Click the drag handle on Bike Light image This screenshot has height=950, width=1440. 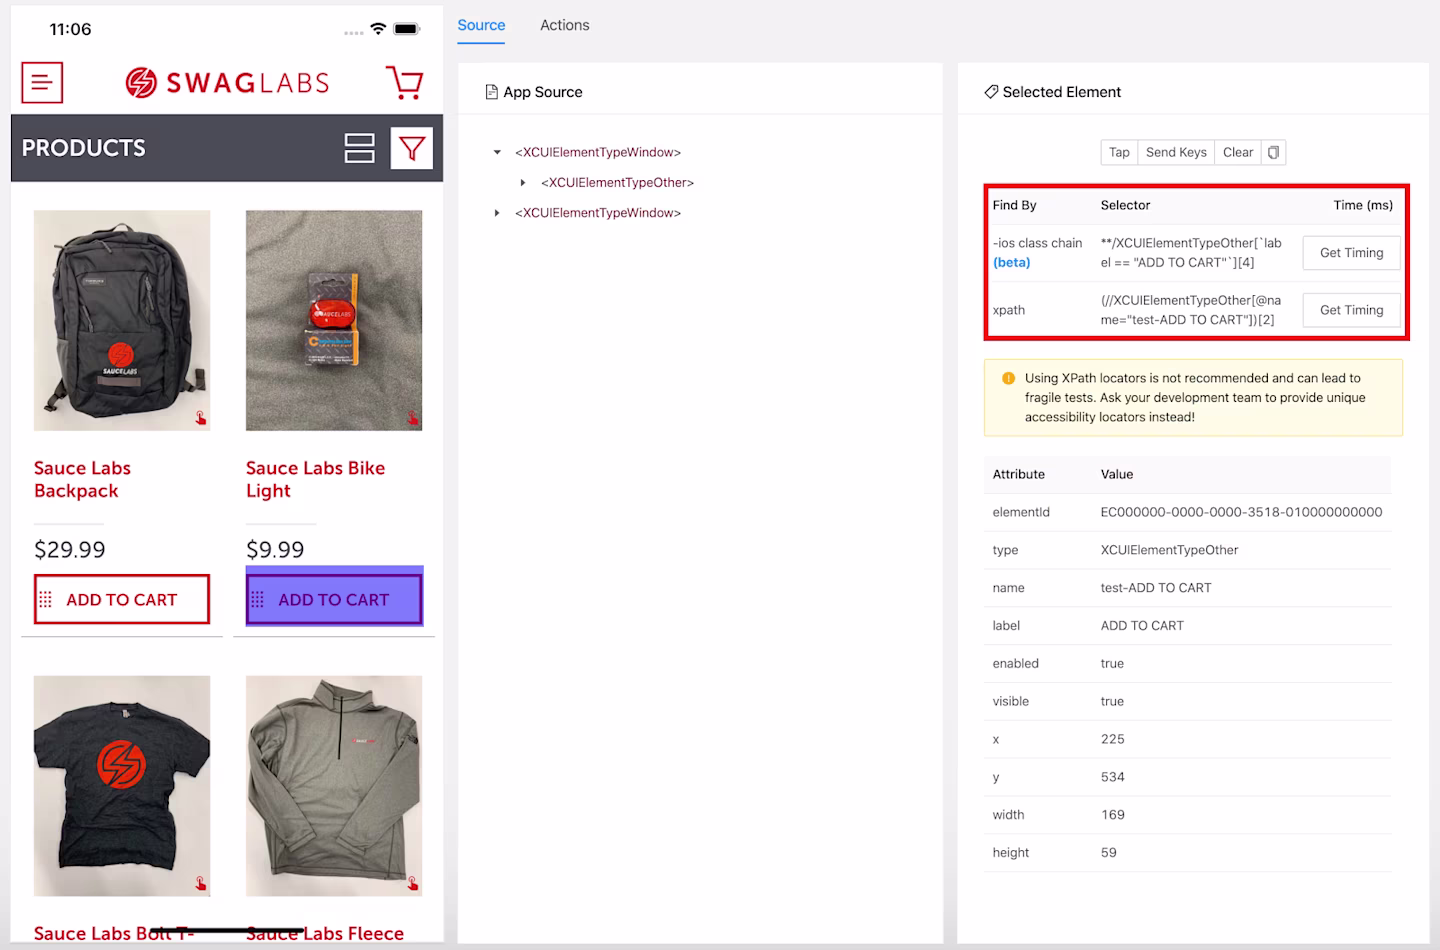point(413,418)
